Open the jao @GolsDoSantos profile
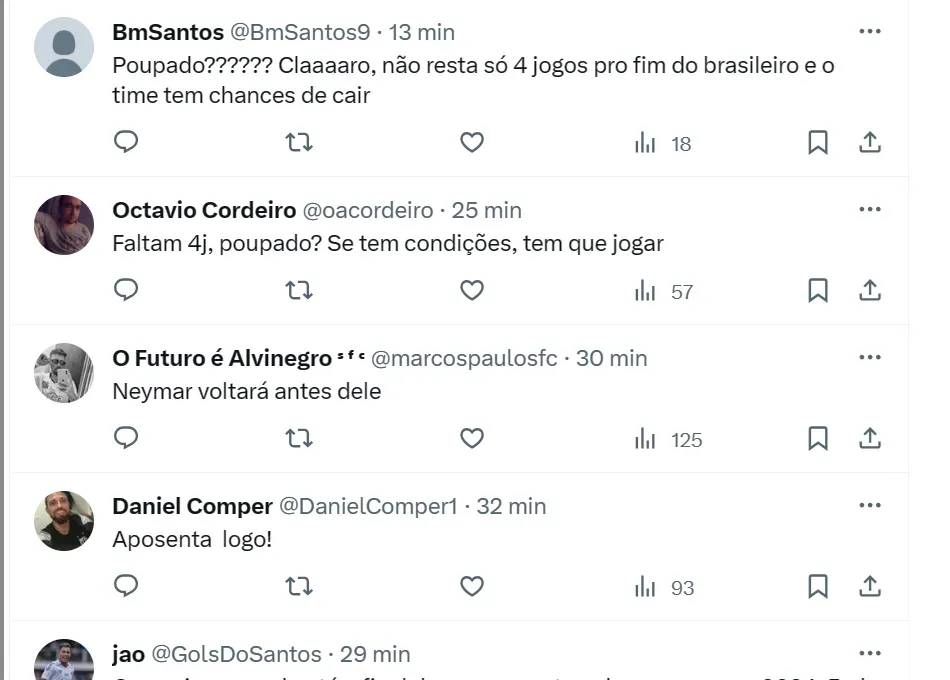This screenshot has height=680, width=950. point(128,654)
